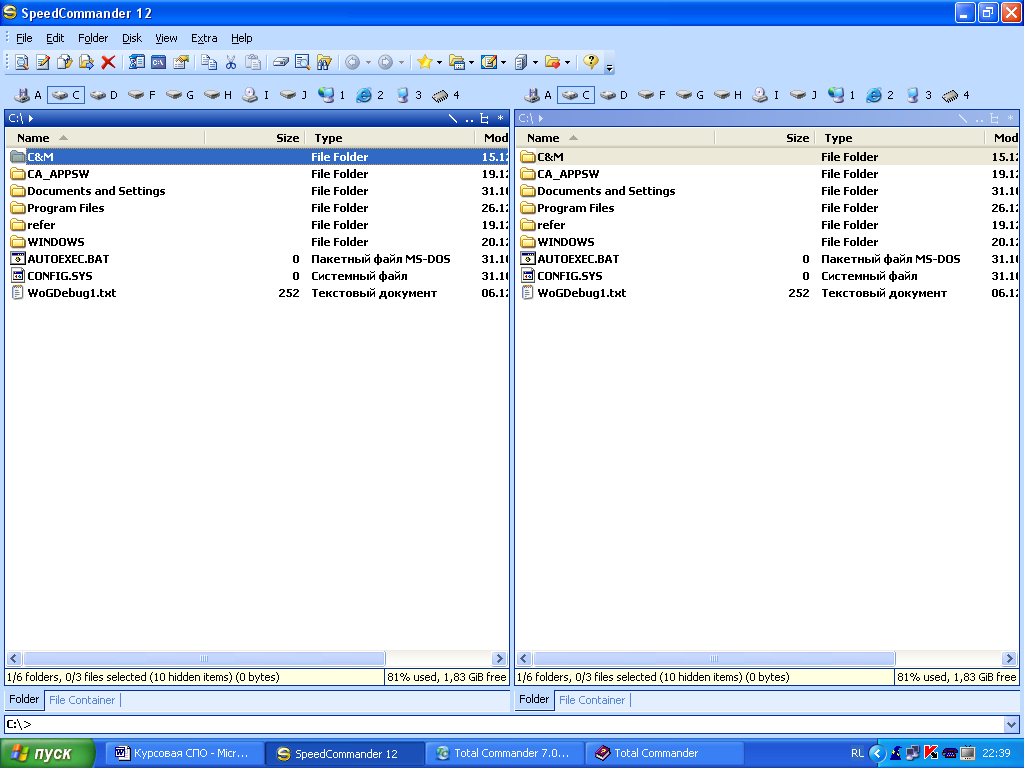
Task: Expand the back navigation history arrow
Action: click(368, 62)
